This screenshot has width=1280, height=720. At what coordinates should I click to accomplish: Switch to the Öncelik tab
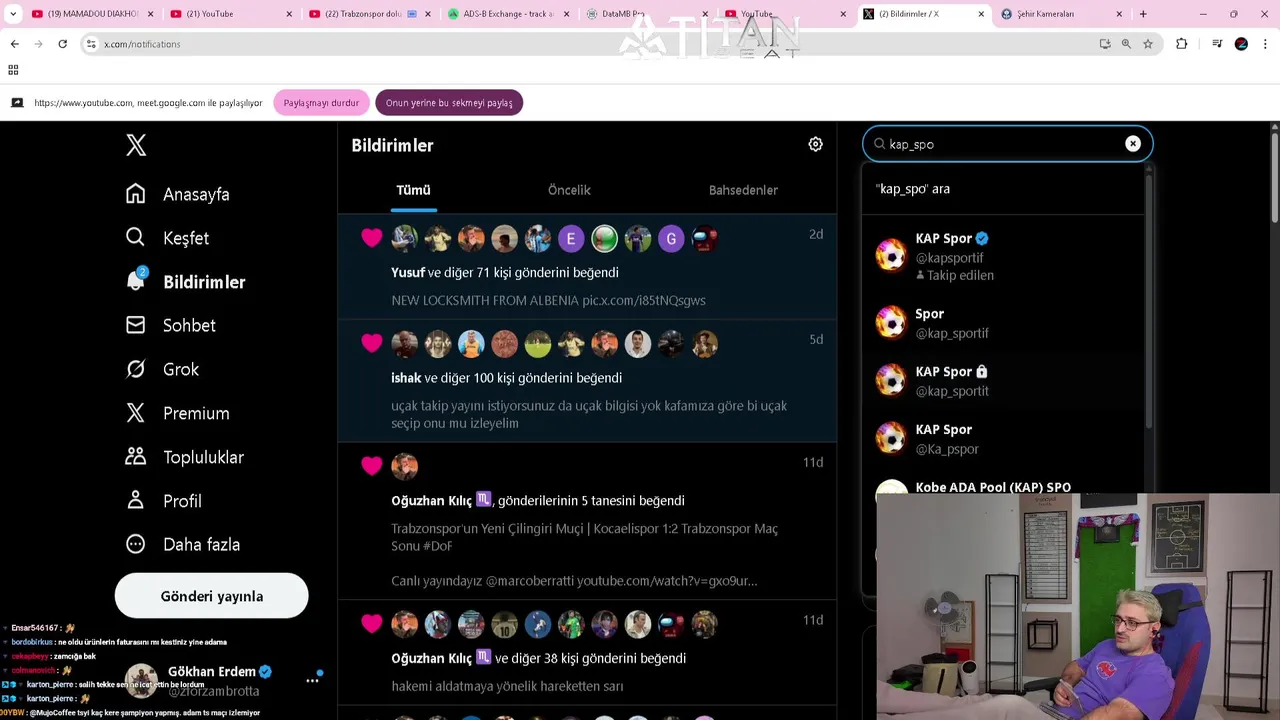tap(569, 190)
